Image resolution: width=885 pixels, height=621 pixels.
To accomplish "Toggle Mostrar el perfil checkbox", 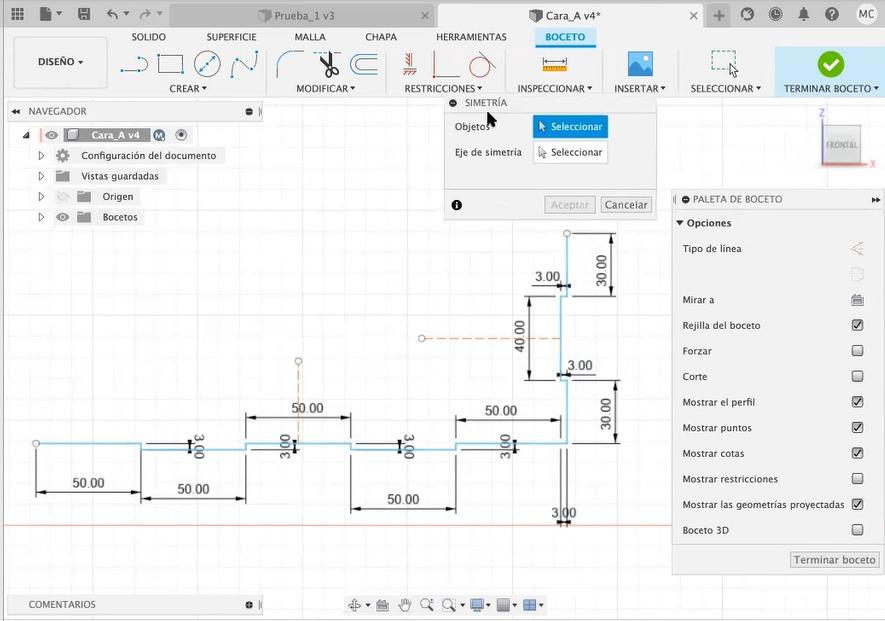I will 857,402.
